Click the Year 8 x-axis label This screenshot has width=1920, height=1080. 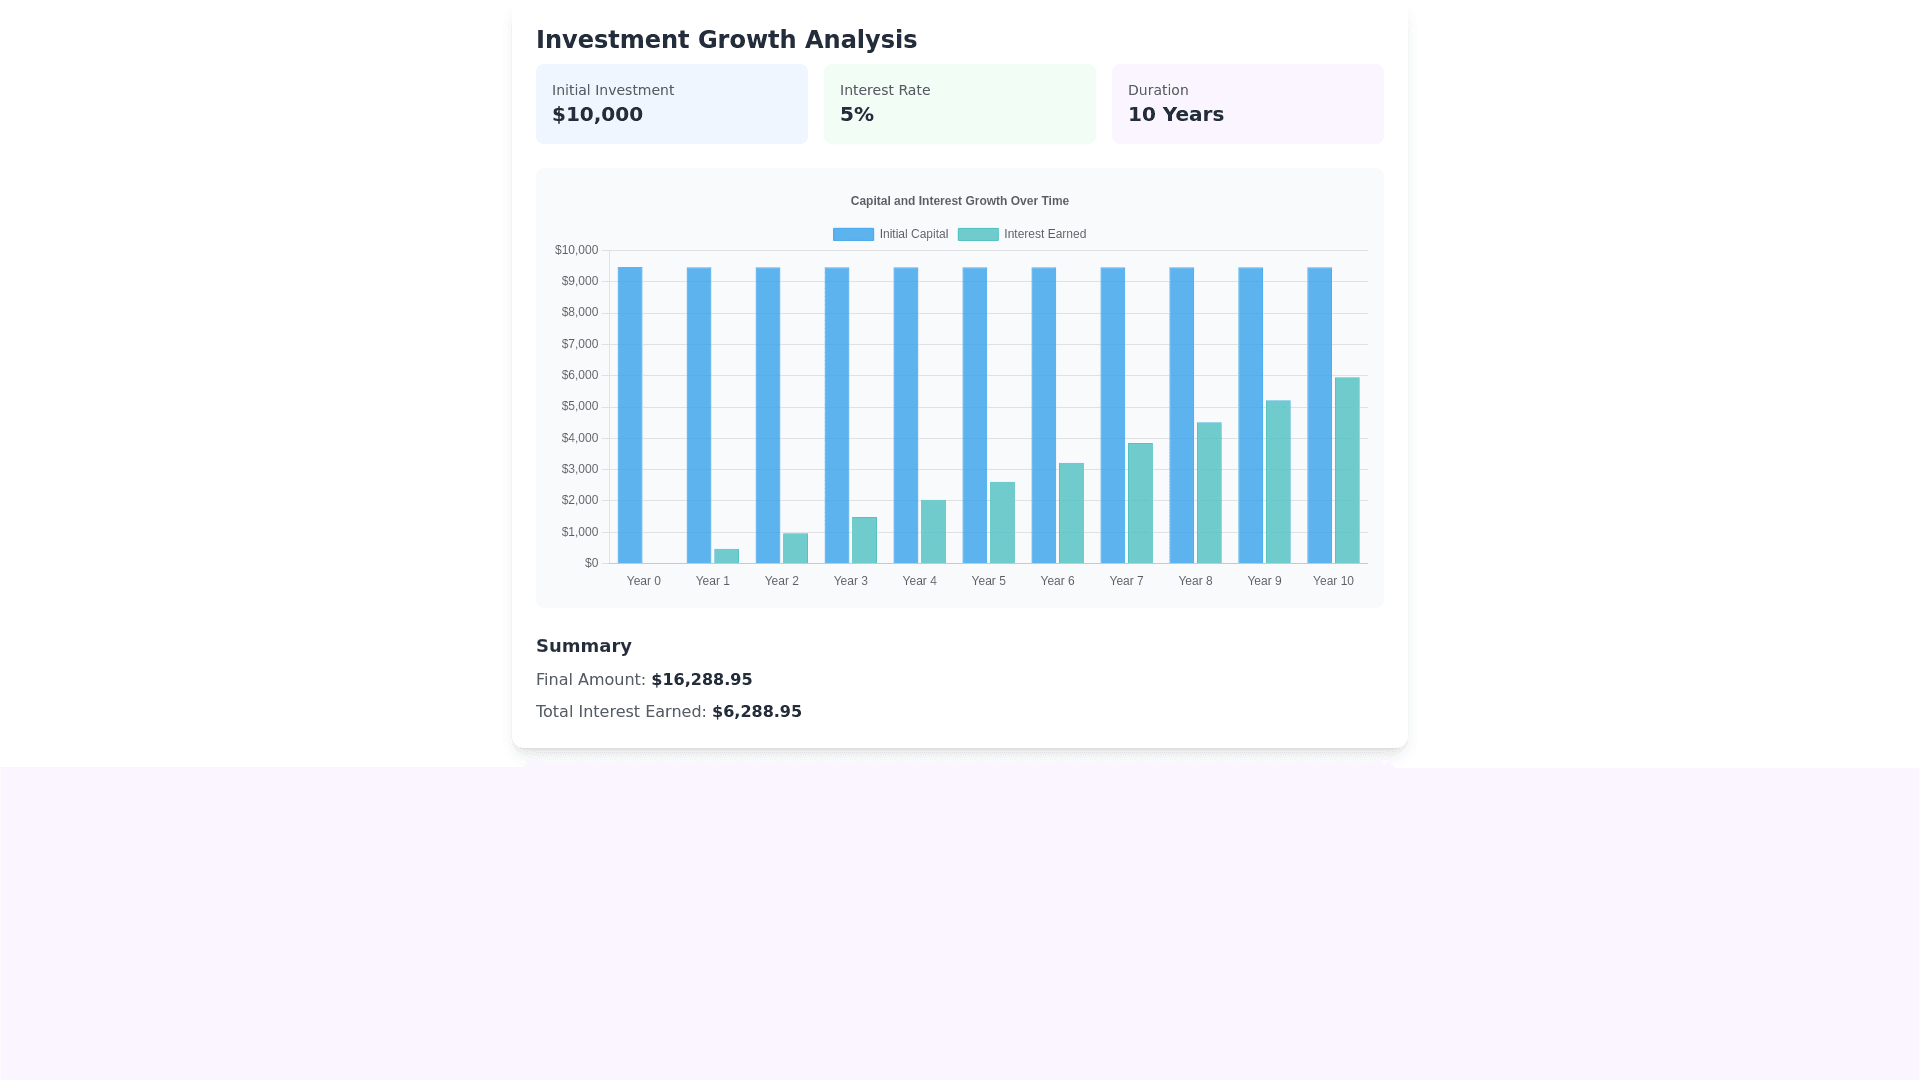point(1195,581)
